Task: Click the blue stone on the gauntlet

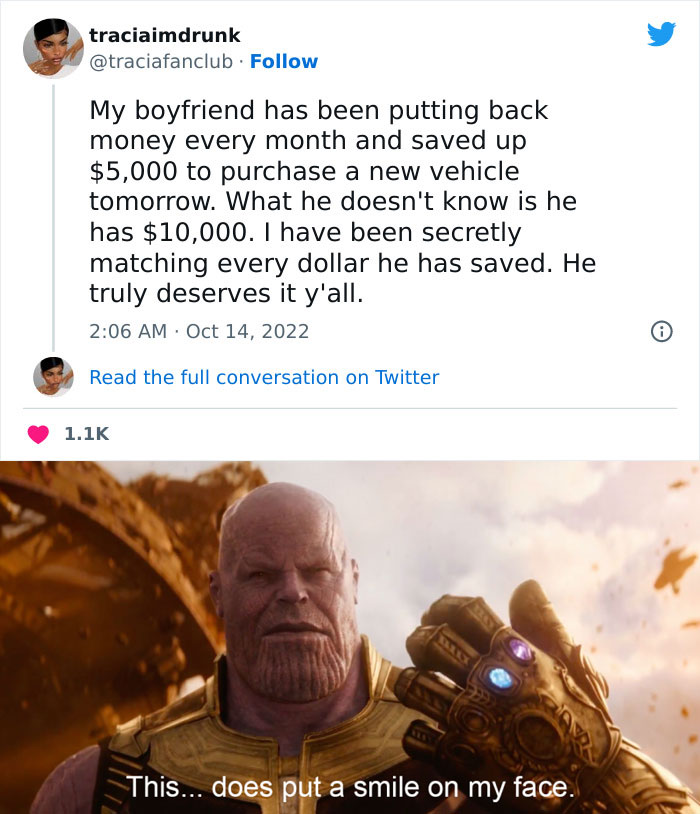Action: 500,677
